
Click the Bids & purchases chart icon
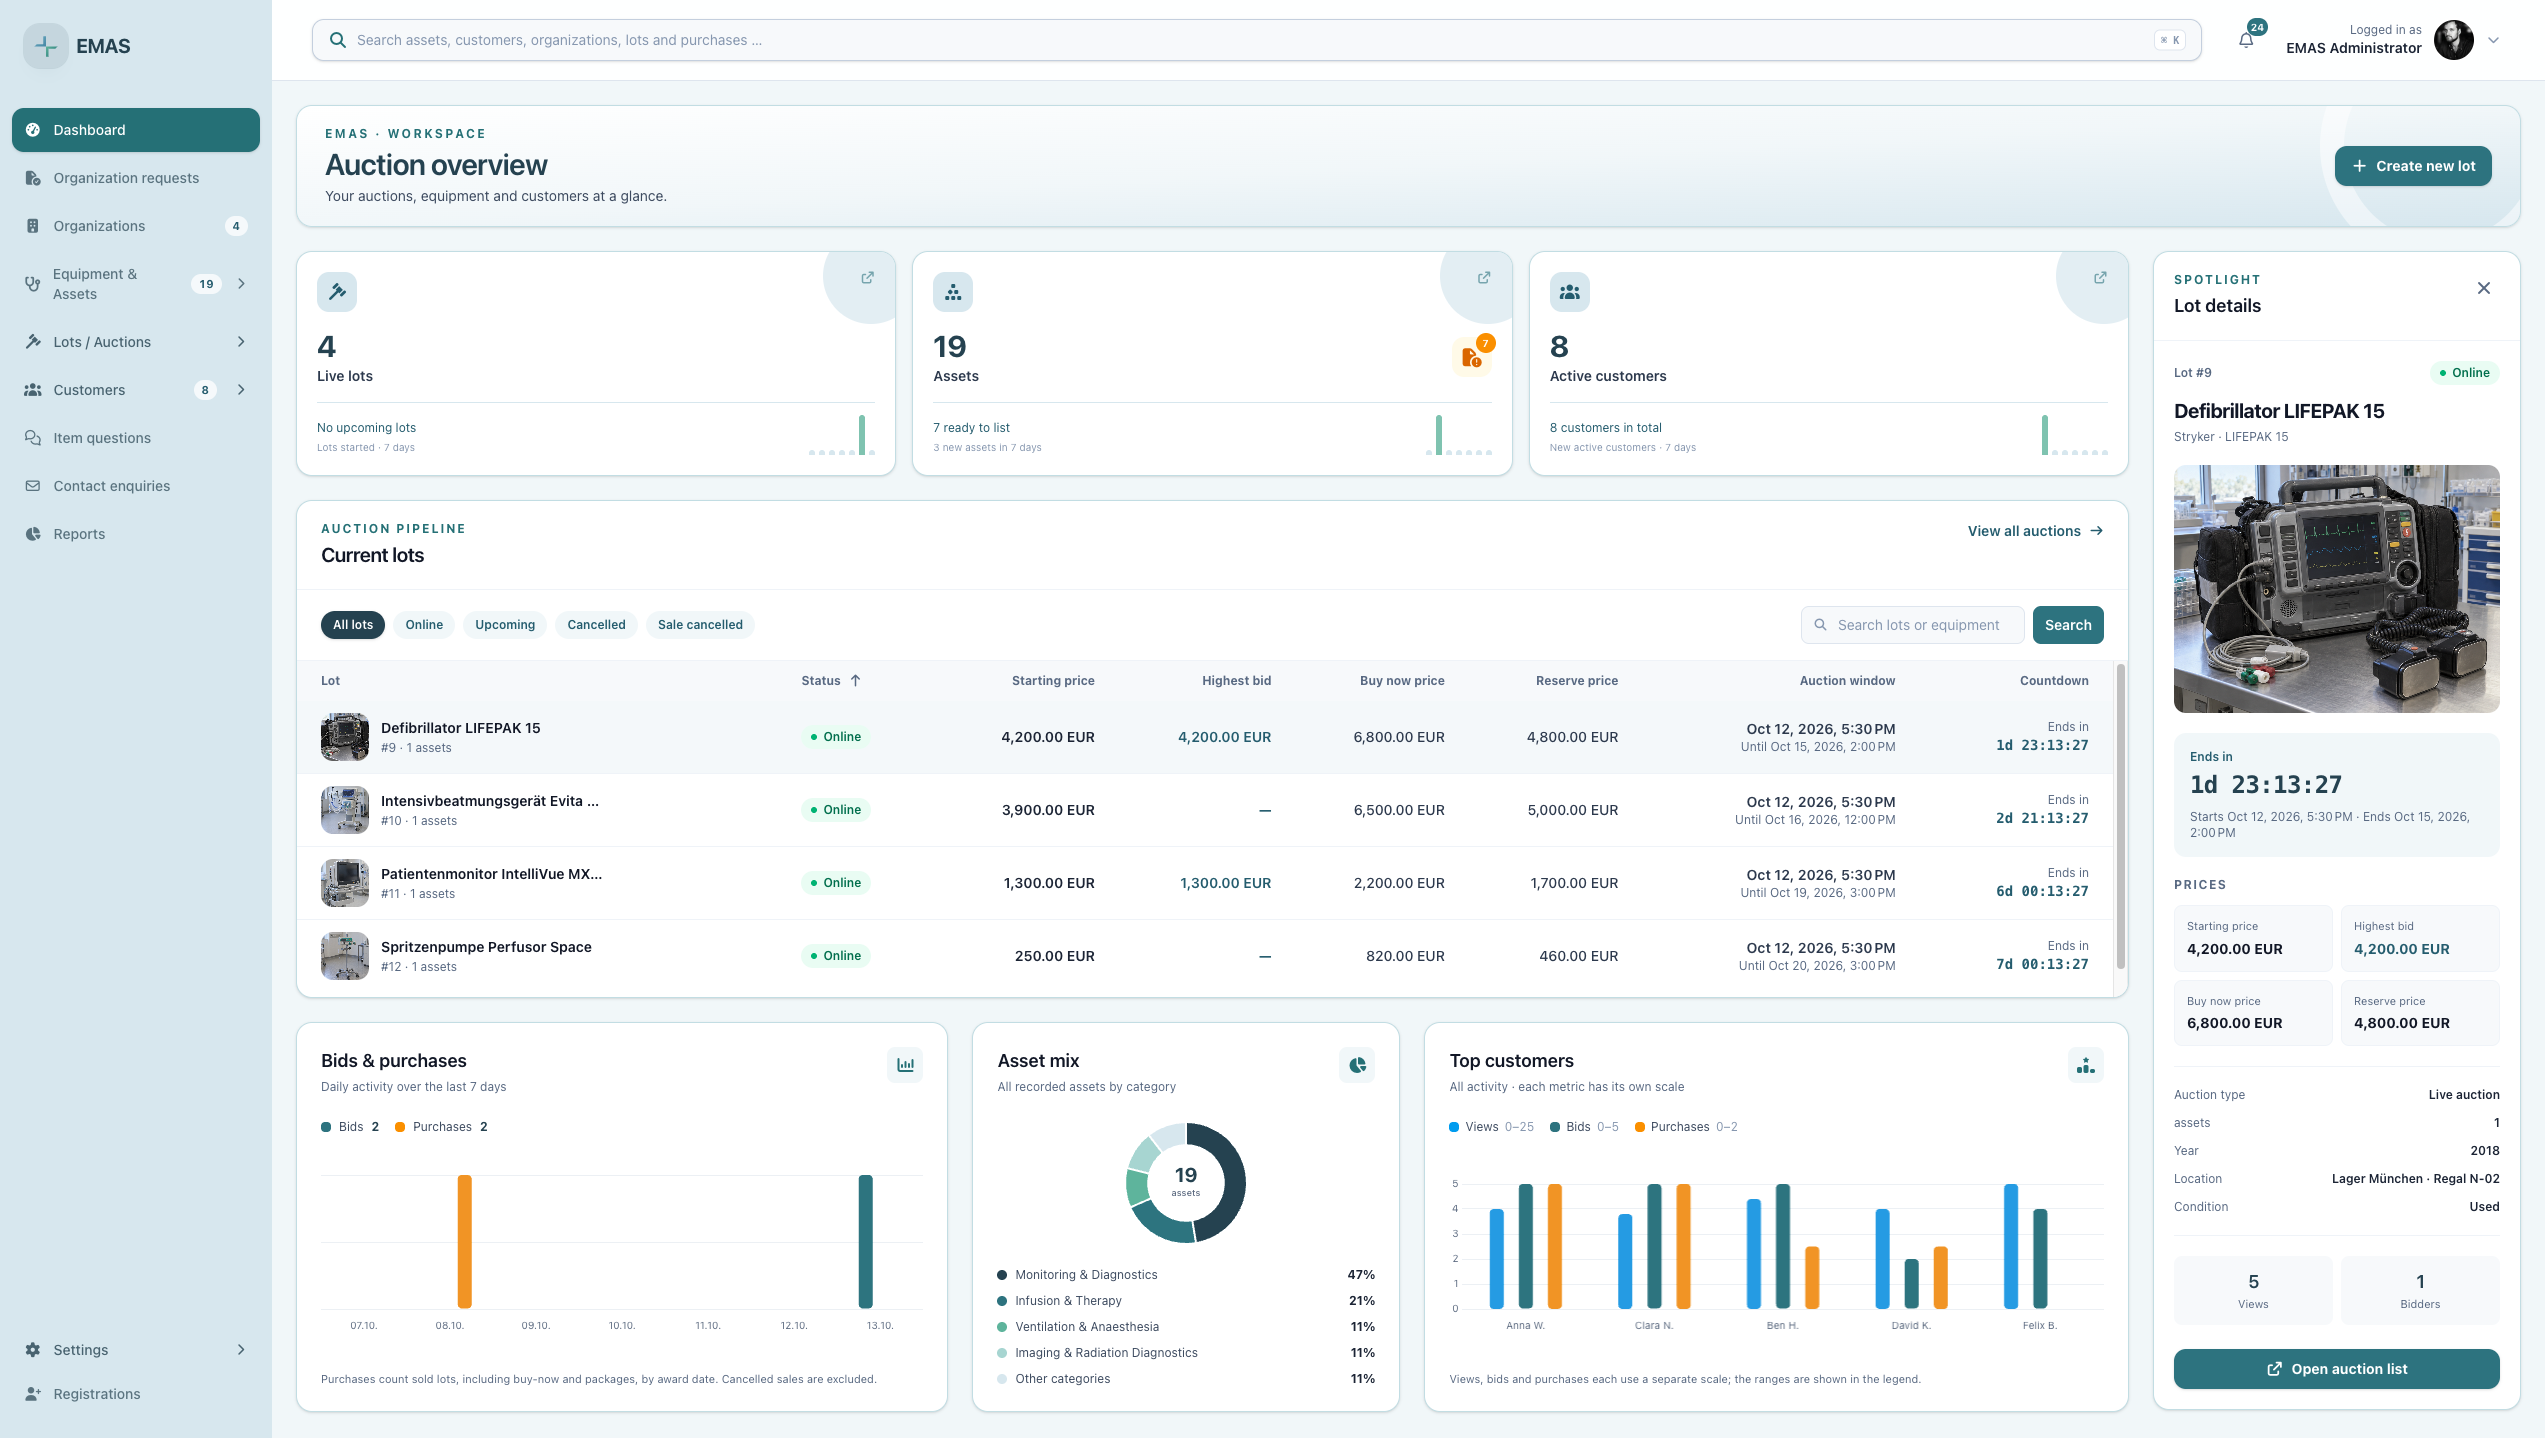click(905, 1065)
